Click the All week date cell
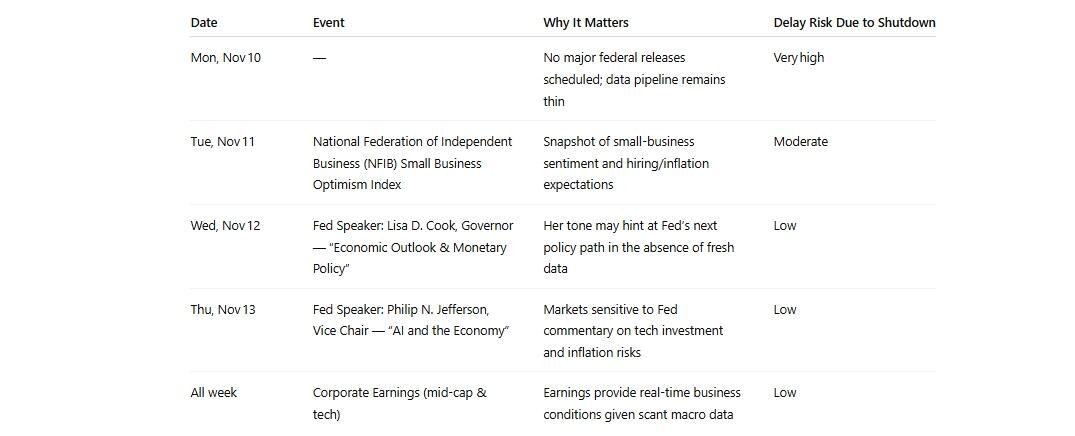Viewport: 1075px width, 436px height. pyautogui.click(x=214, y=393)
